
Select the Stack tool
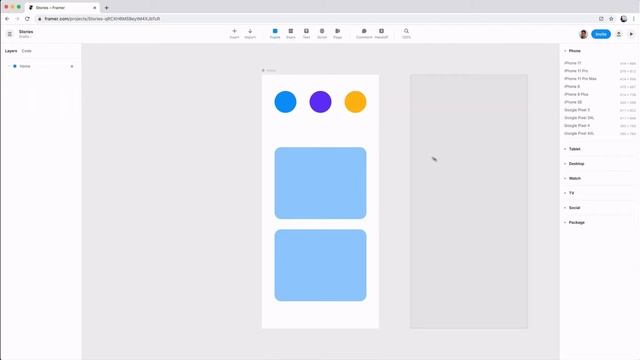pos(291,33)
